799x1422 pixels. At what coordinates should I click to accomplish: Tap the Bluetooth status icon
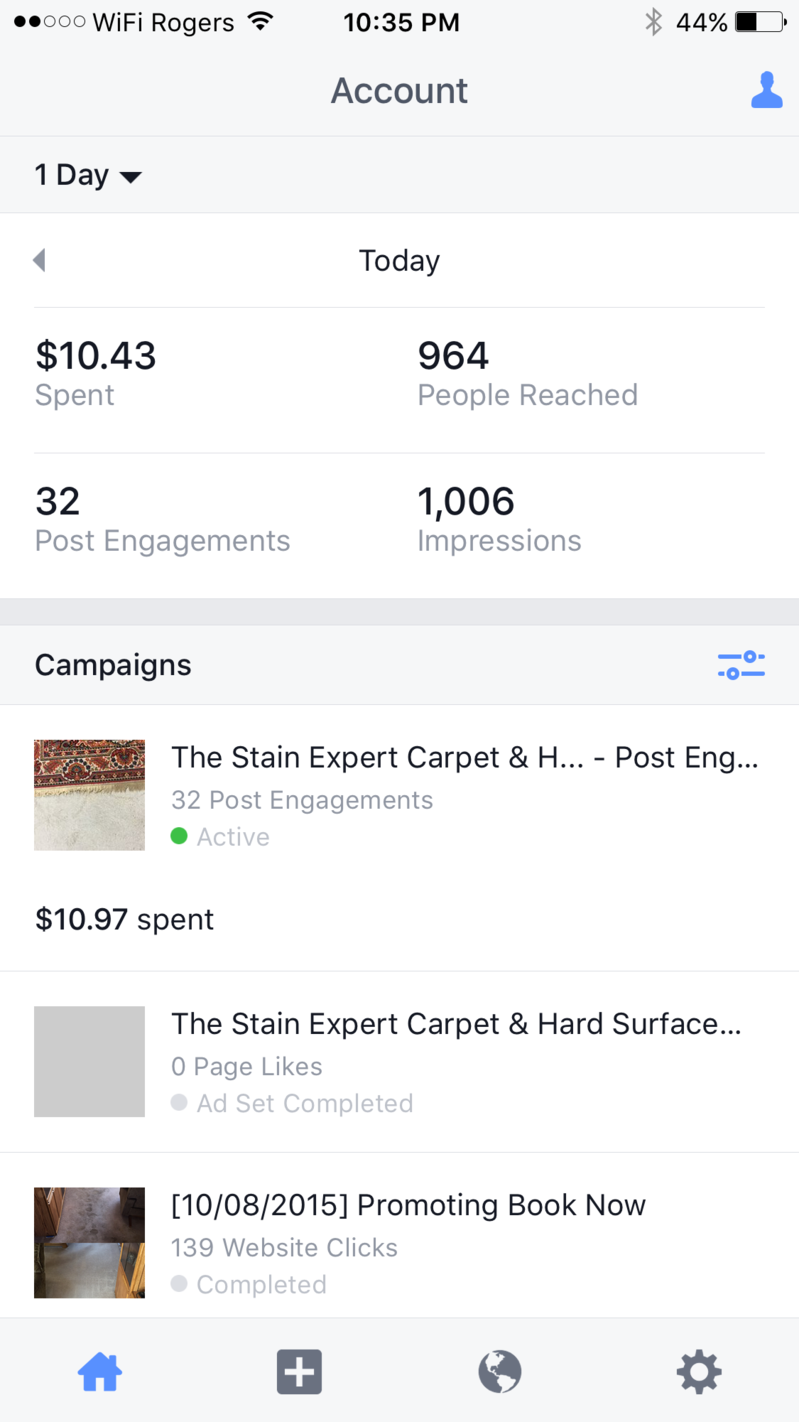(654, 22)
